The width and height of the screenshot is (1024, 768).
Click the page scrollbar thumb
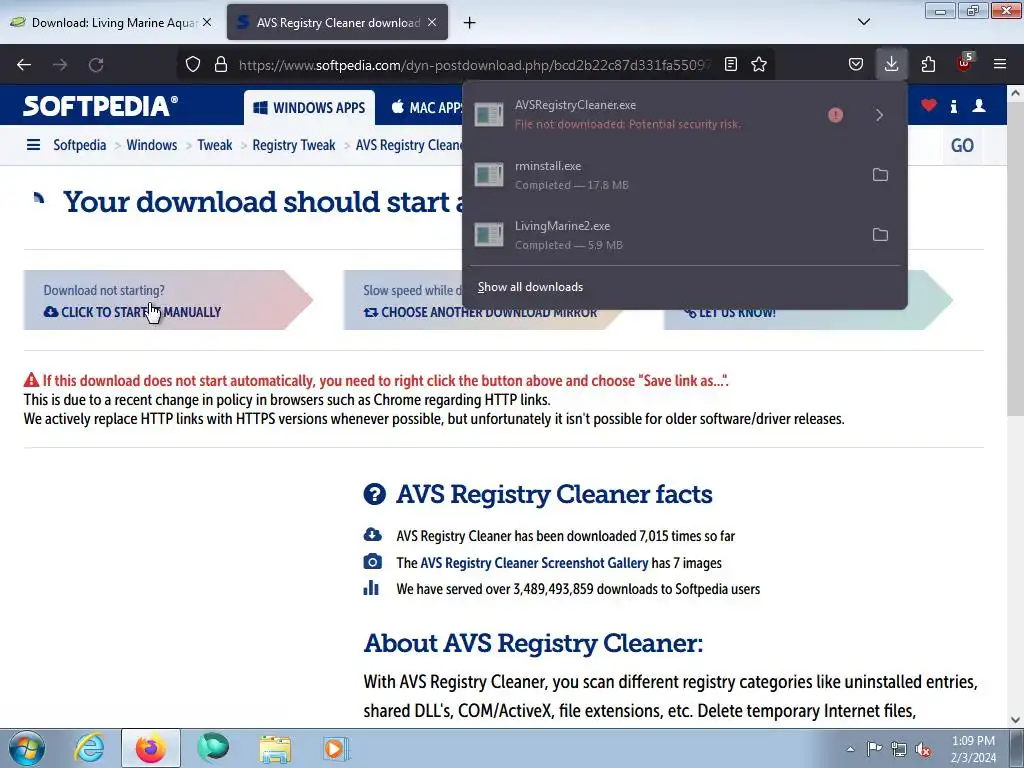(1015, 258)
